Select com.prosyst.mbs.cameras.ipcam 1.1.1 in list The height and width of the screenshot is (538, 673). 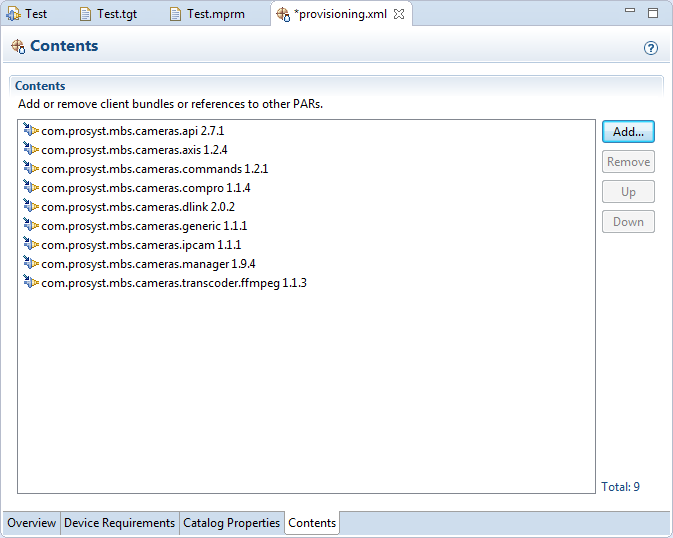pyautogui.click(x=141, y=245)
